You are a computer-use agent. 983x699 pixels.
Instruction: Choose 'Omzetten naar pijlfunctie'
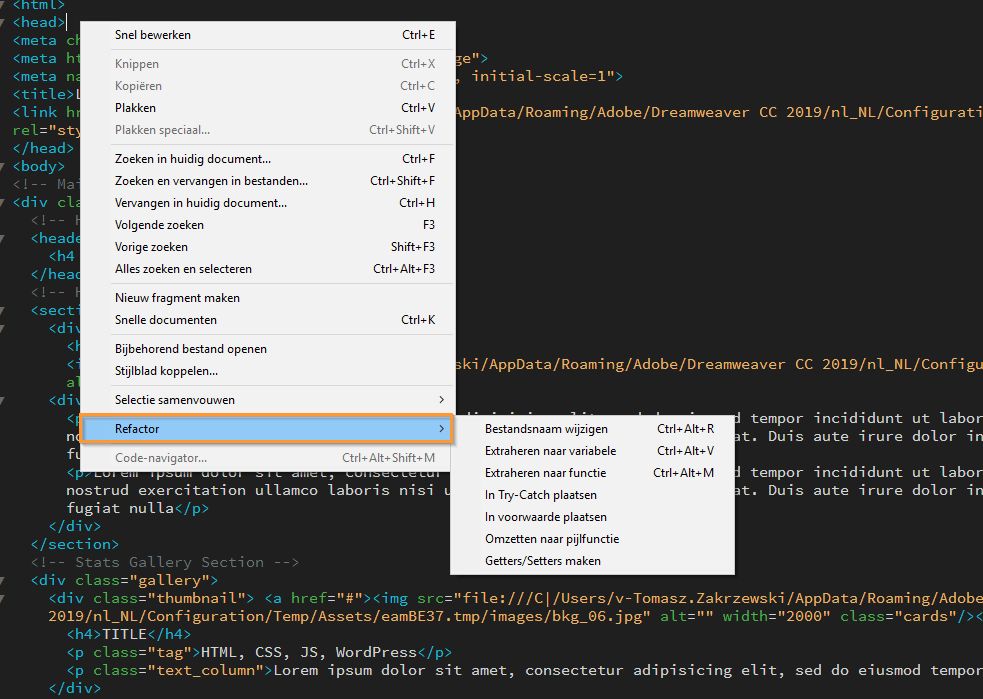click(x=548, y=538)
